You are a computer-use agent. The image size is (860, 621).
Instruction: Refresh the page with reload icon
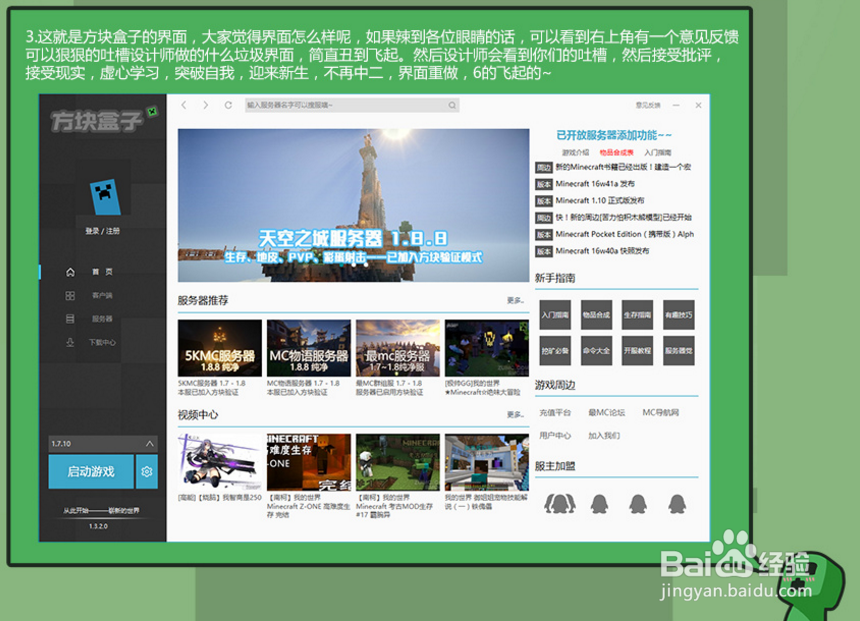pyautogui.click(x=228, y=105)
